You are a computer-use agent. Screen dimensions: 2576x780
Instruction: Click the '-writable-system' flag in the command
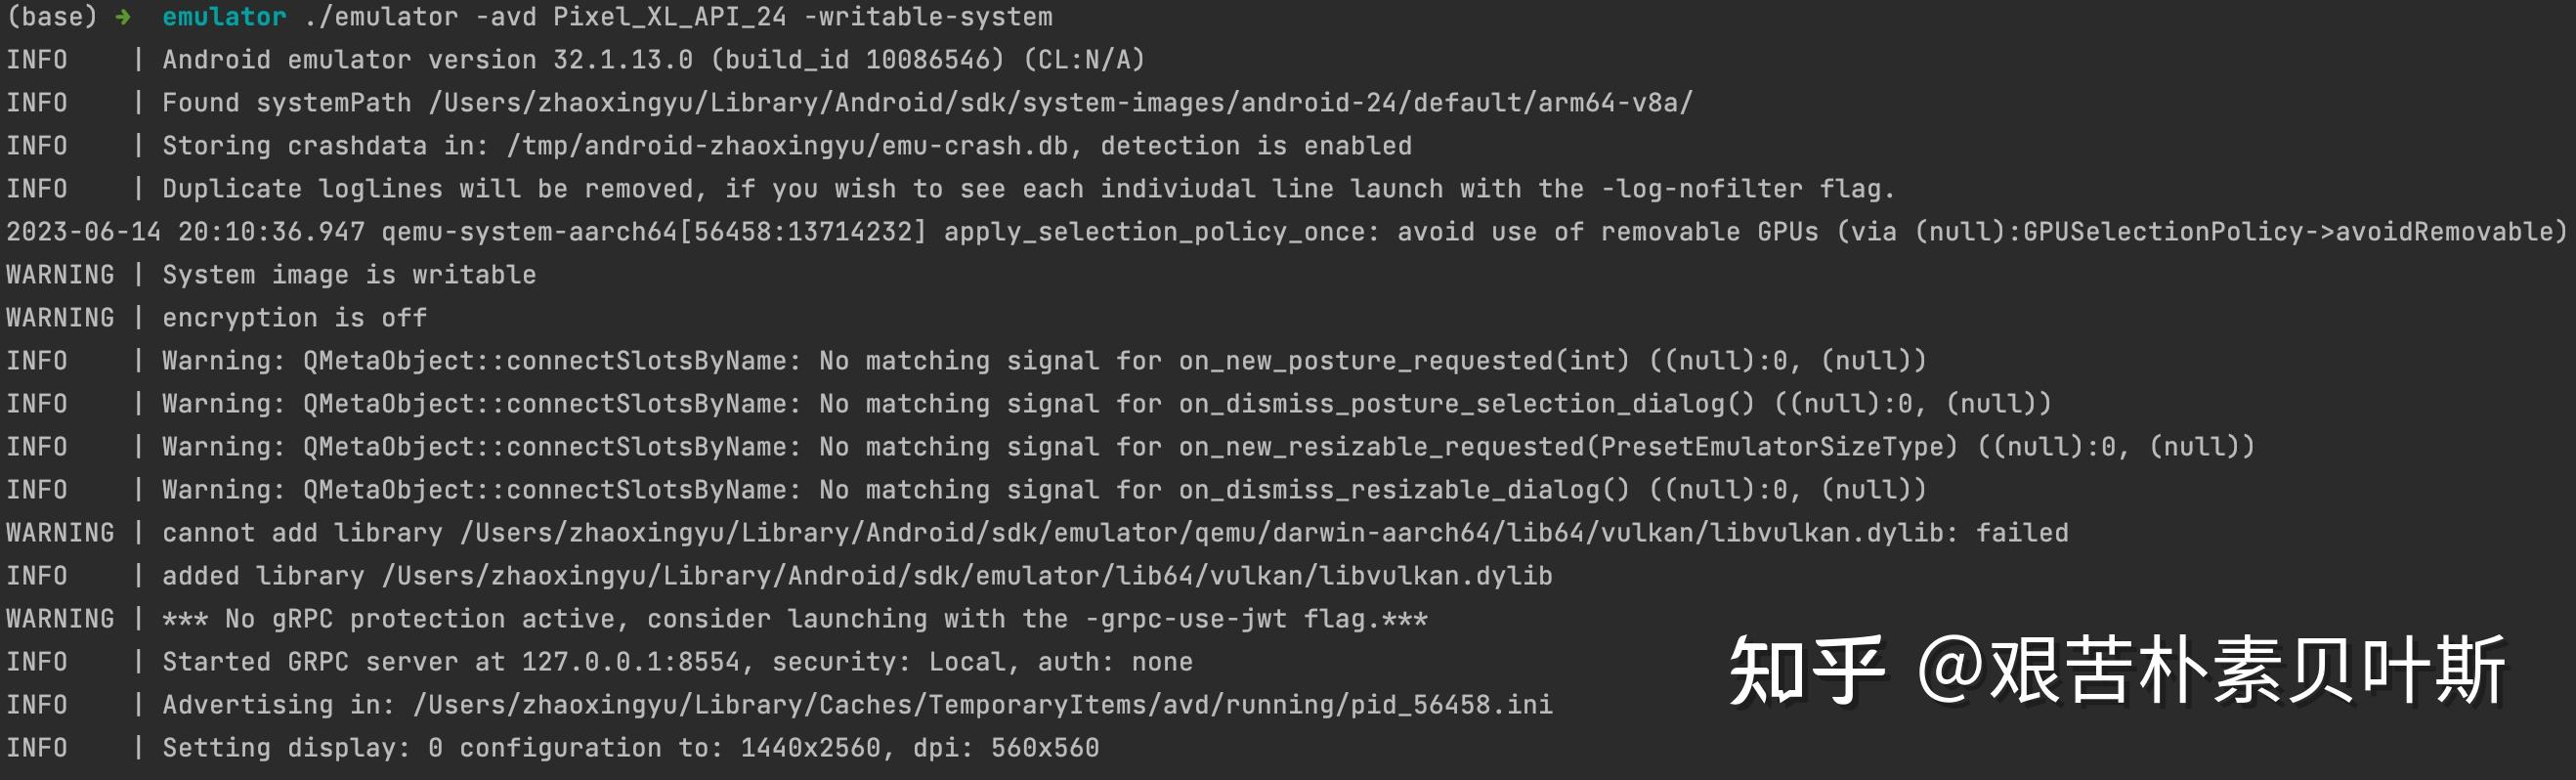point(928,17)
